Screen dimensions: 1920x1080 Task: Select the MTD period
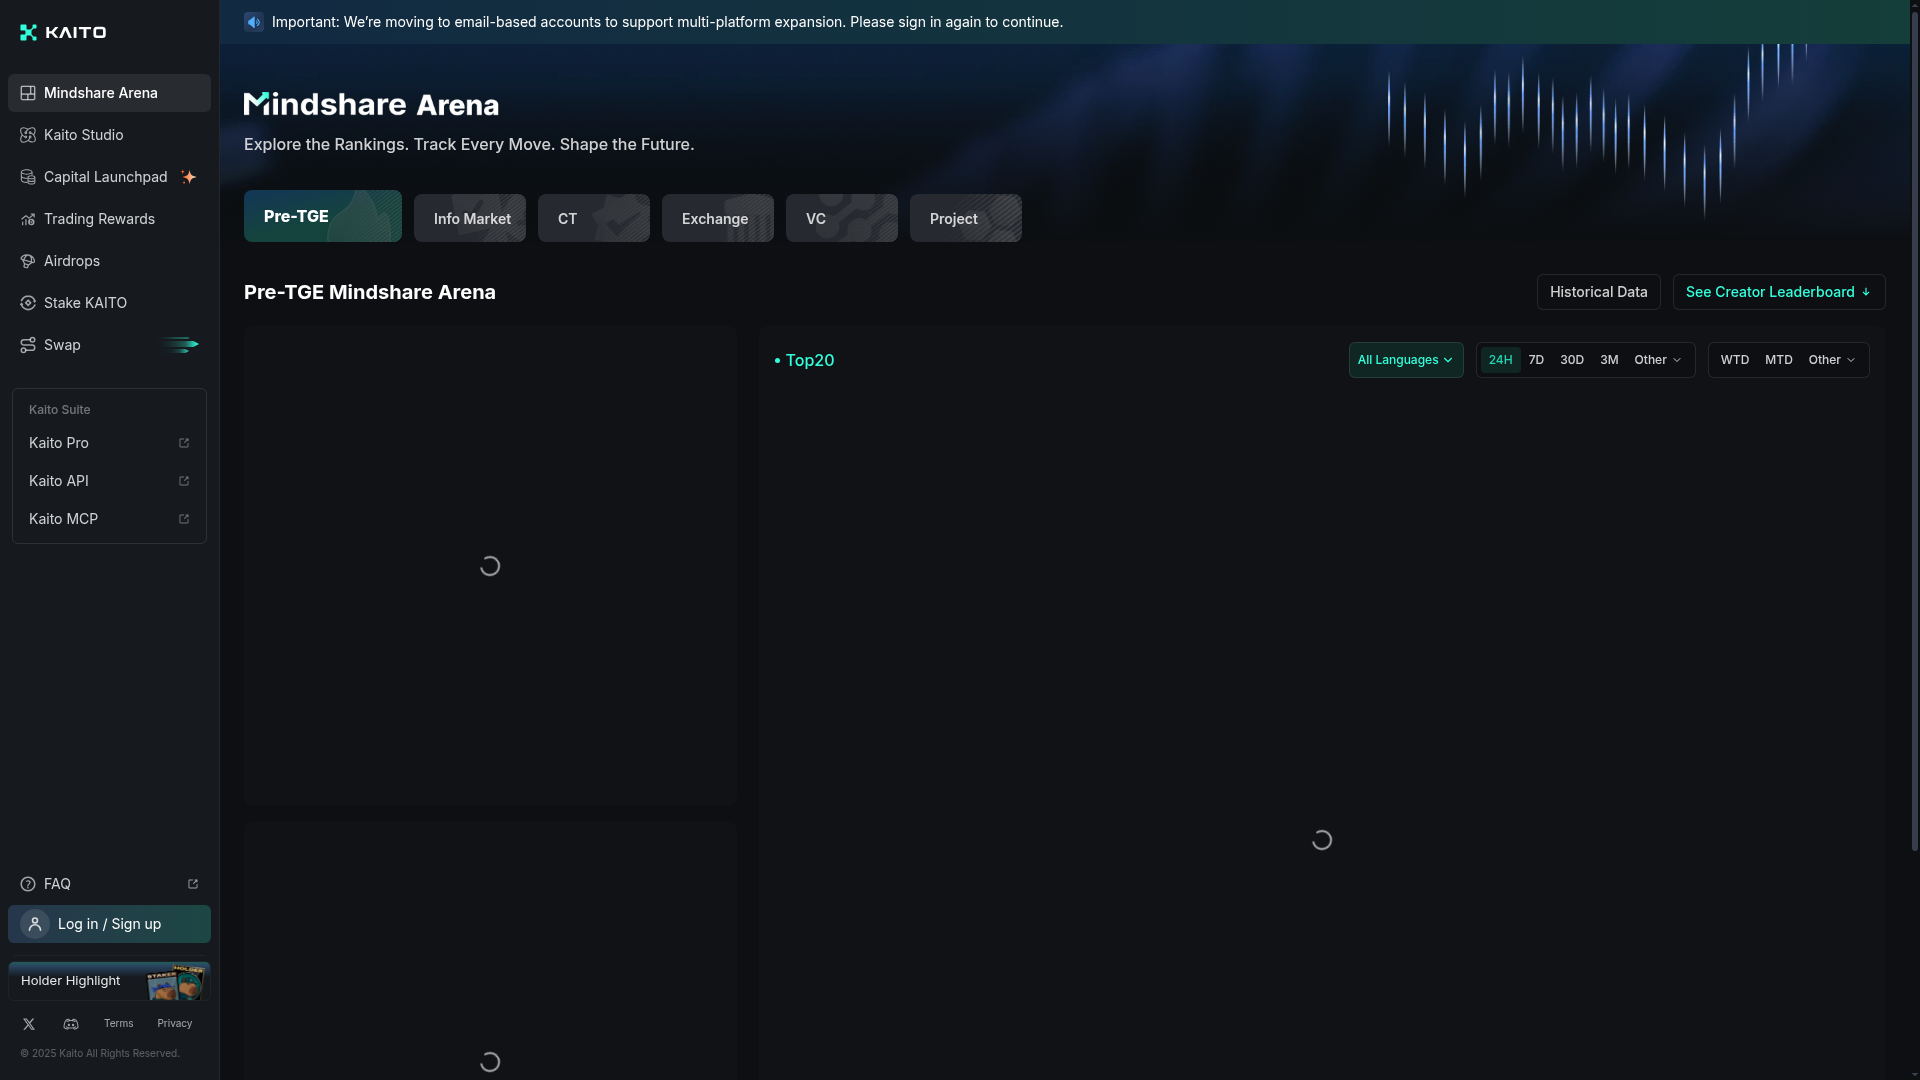pos(1779,360)
